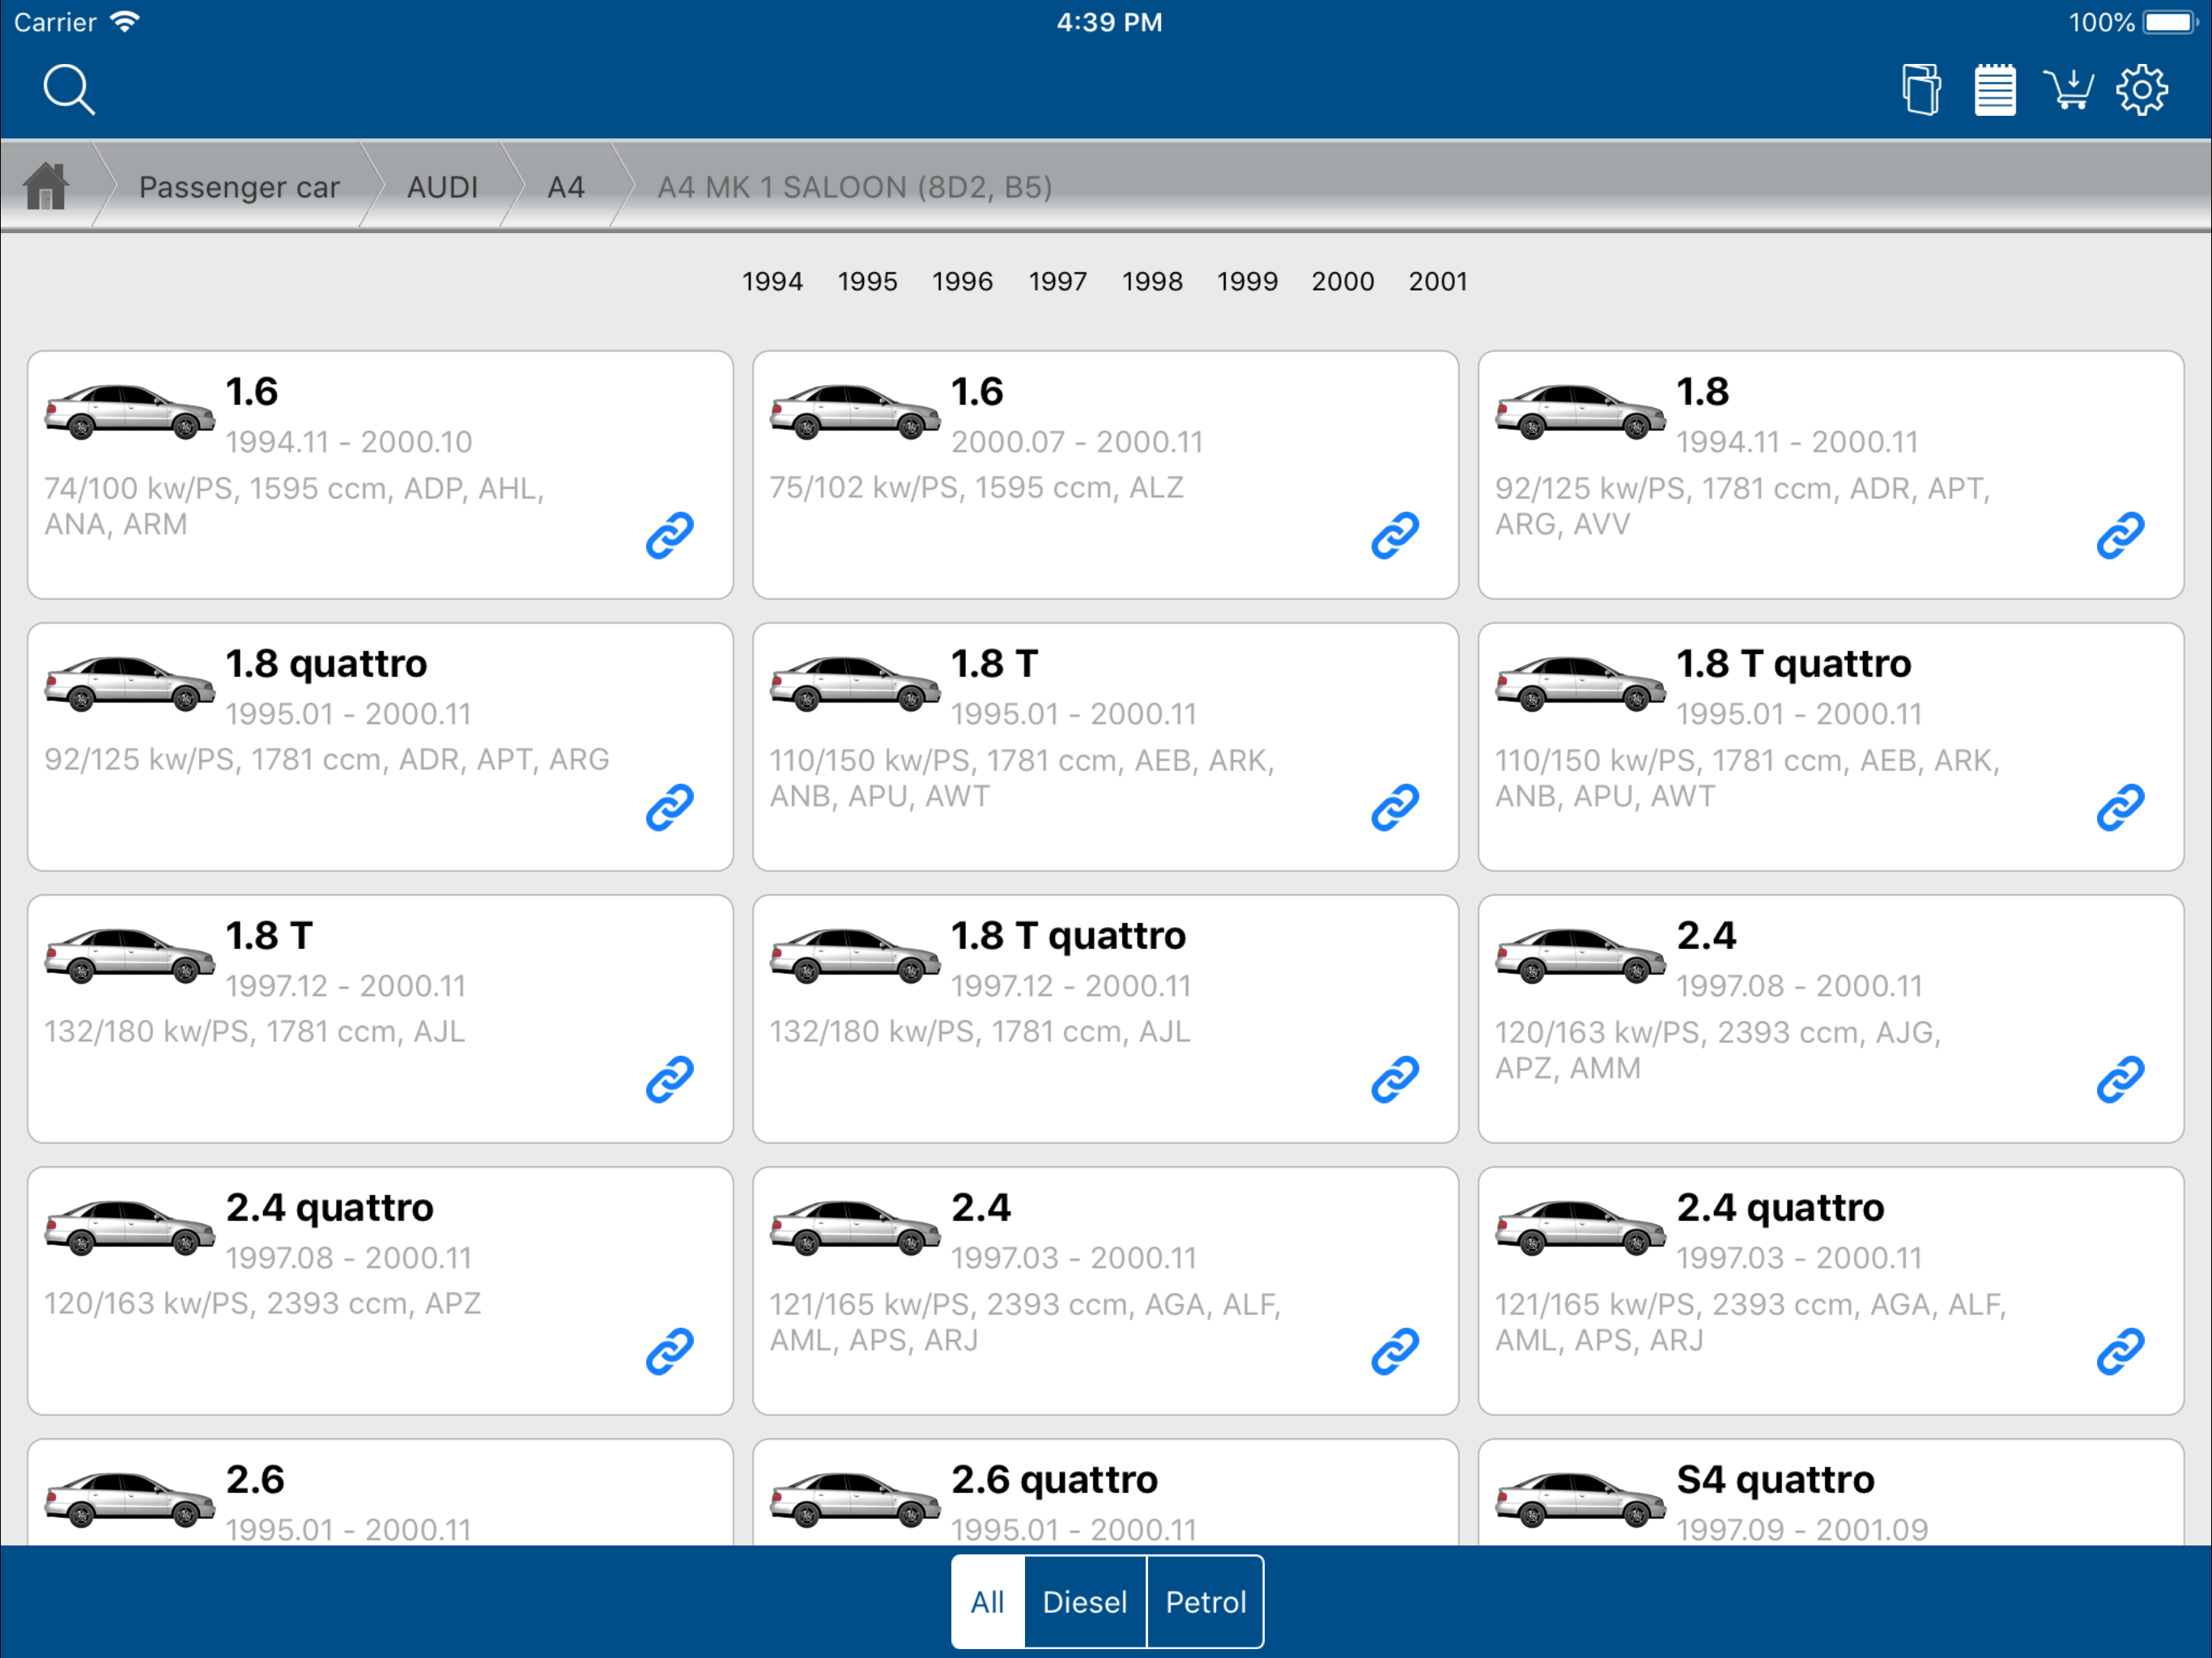Filter by year 1997
Screen dimensions: 2212x1658
click(1057, 281)
